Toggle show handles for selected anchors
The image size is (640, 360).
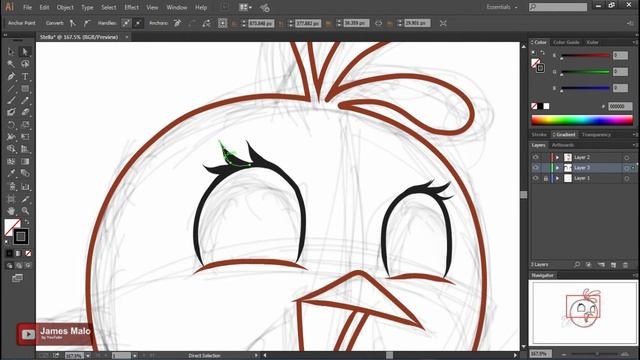click(x=126, y=23)
